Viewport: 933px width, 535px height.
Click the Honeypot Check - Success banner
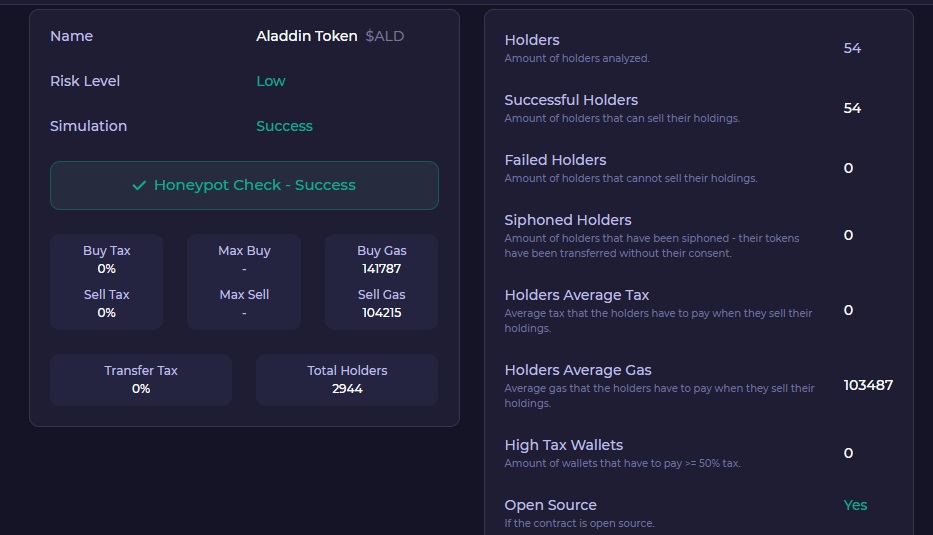[244, 185]
